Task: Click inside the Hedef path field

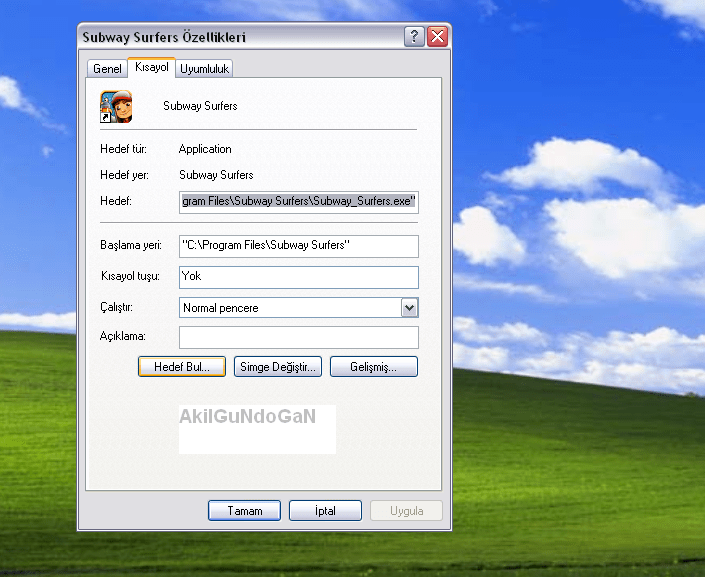Action: [298, 202]
